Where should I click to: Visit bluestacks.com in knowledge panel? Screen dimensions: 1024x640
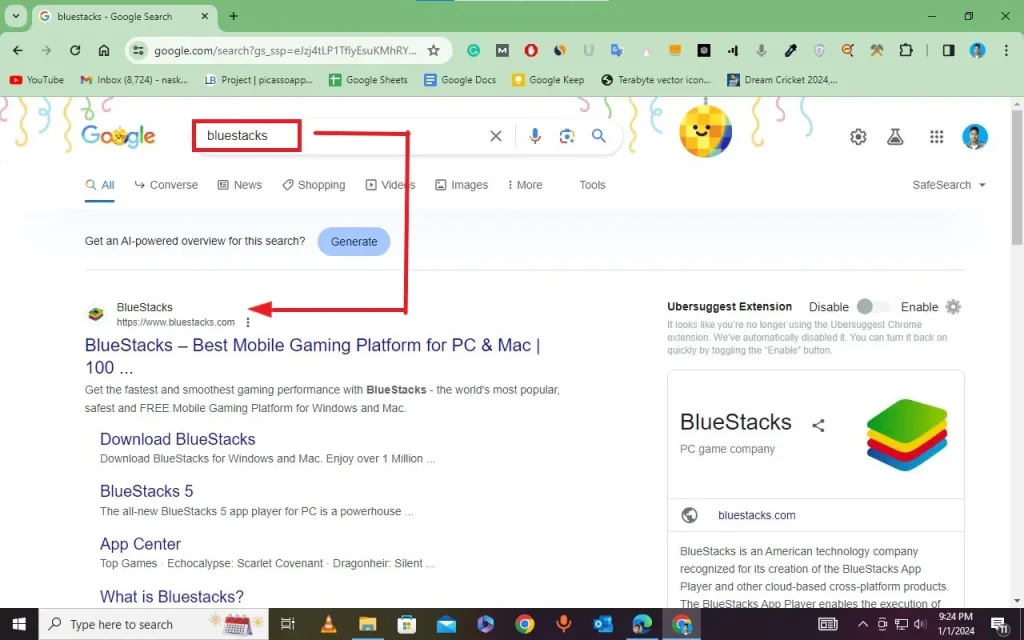756,515
